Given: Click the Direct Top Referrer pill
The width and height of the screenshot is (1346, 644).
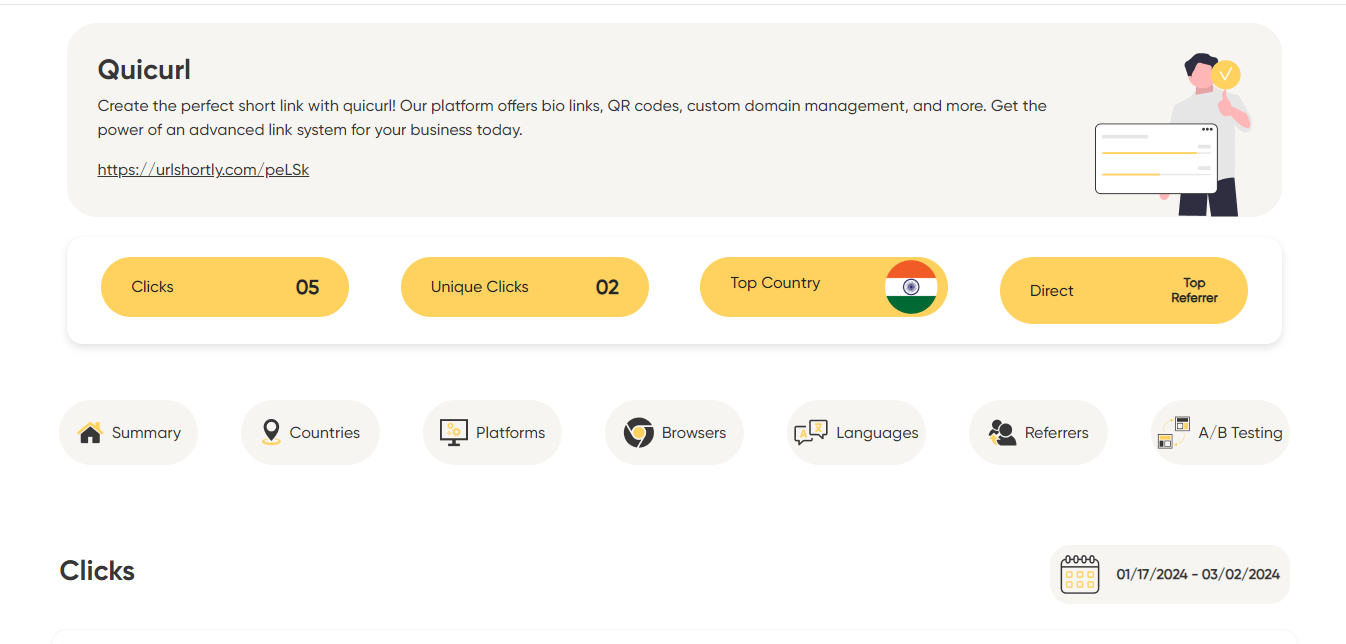Looking at the screenshot, I should [x=1123, y=291].
